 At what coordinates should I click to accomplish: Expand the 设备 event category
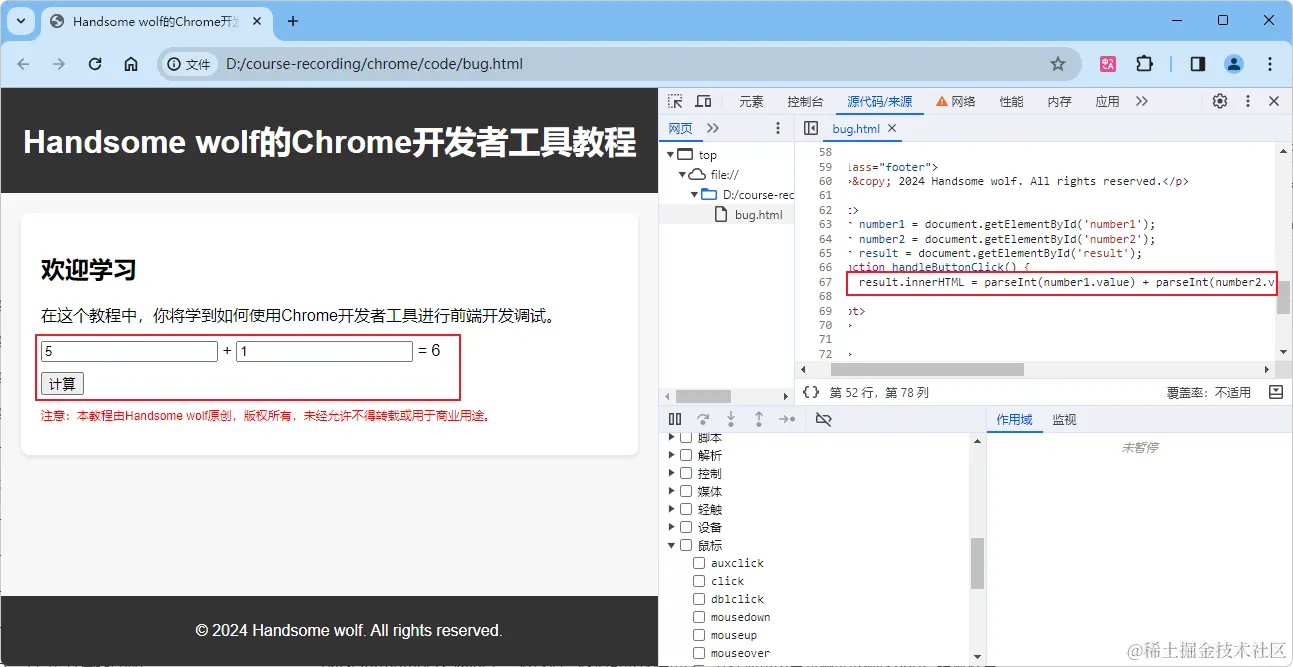(672, 527)
